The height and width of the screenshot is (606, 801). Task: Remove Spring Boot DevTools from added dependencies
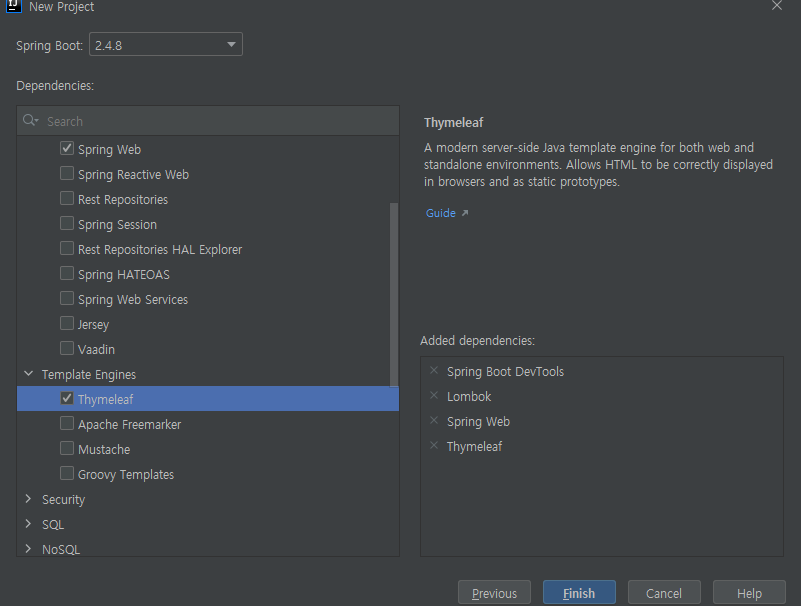point(434,370)
